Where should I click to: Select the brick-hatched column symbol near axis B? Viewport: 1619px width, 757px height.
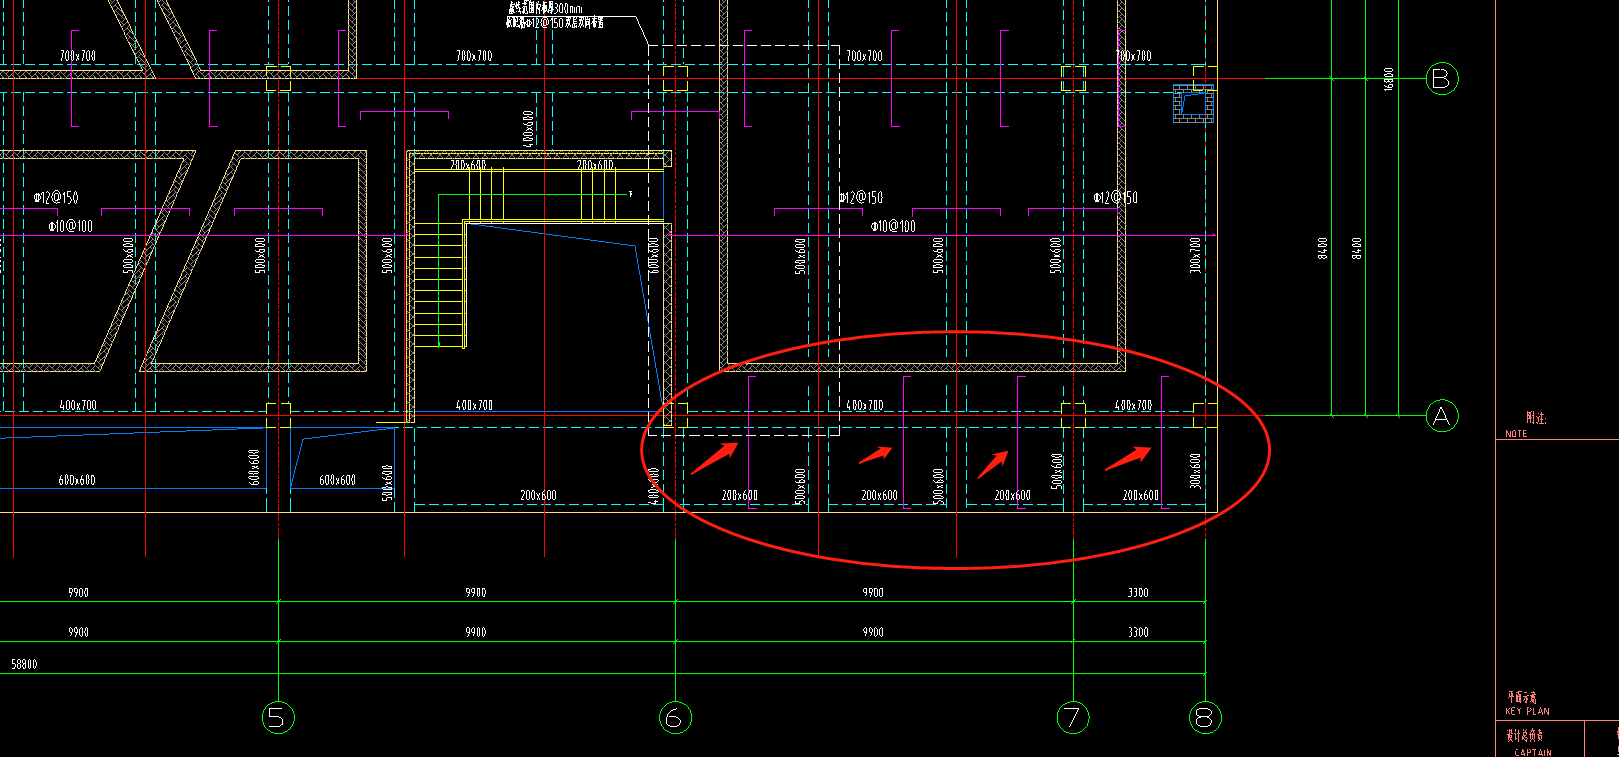click(1193, 103)
